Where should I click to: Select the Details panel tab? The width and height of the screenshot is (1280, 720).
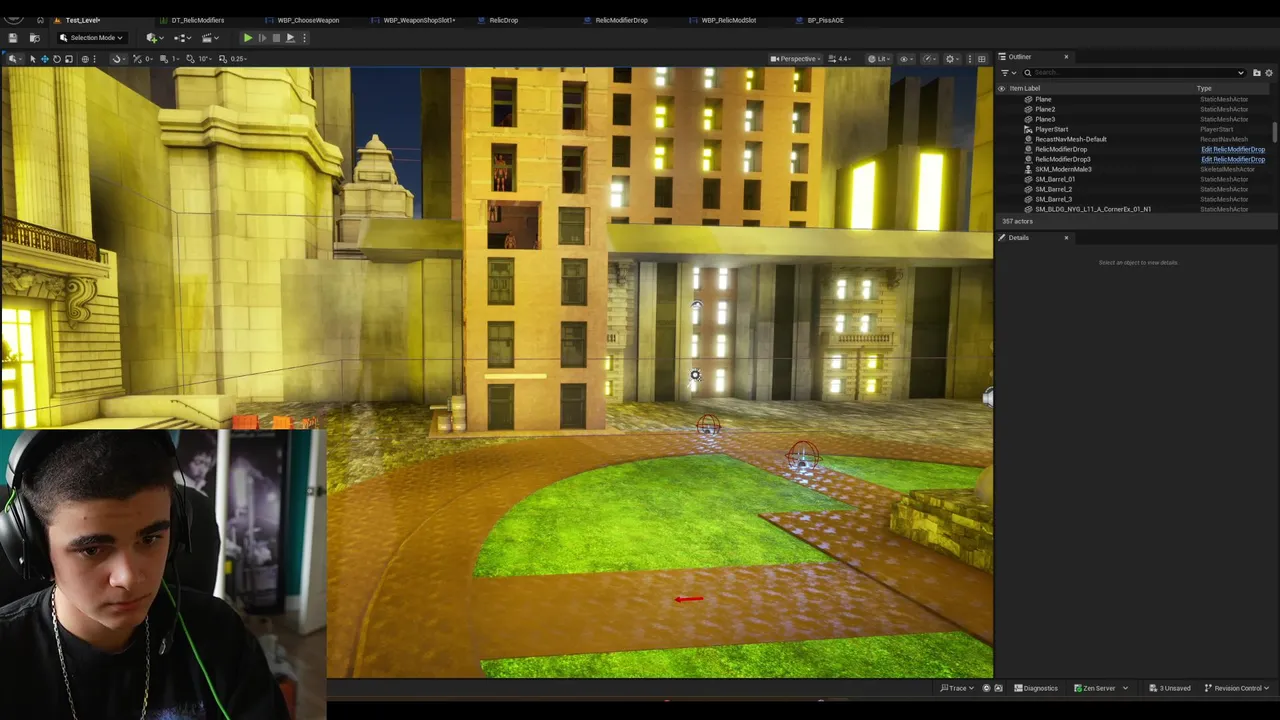1018,238
